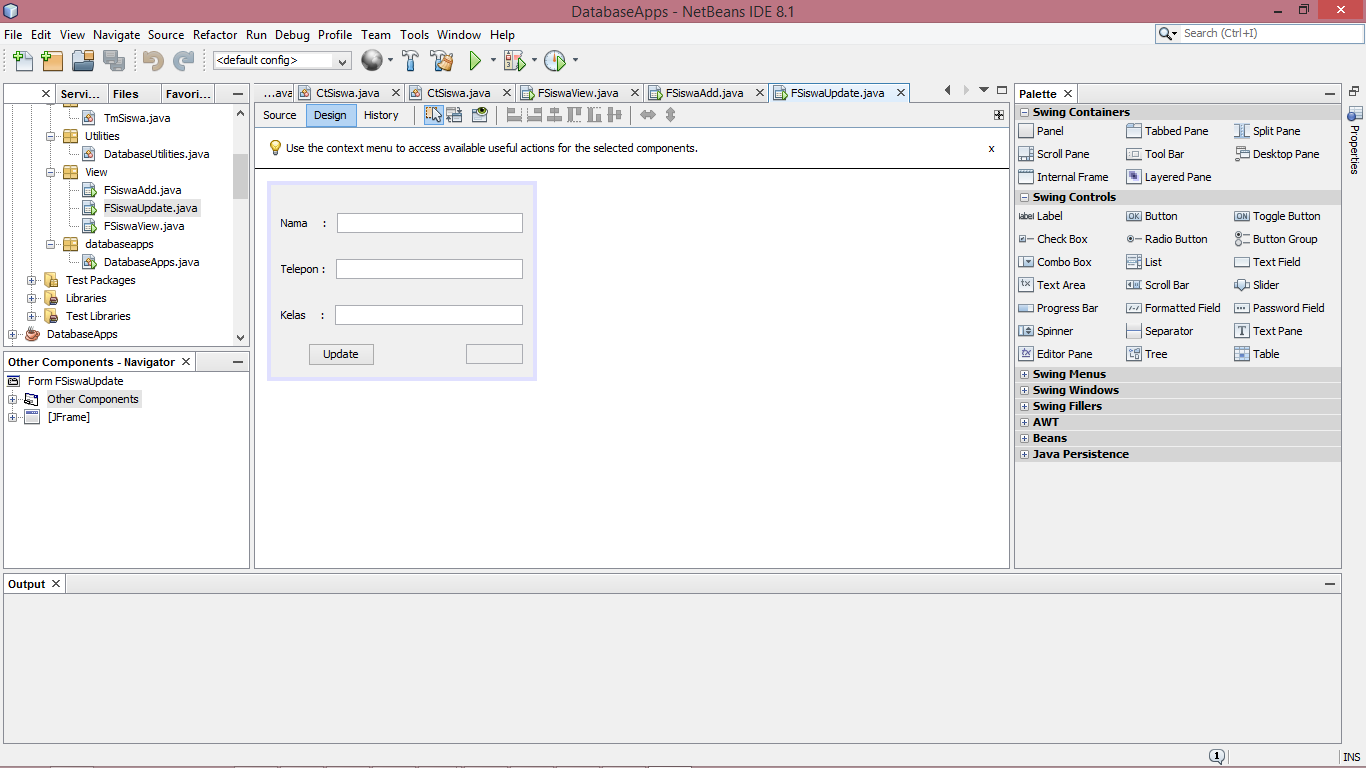Click the Open Project folder icon
The height and width of the screenshot is (768, 1366).
83,61
